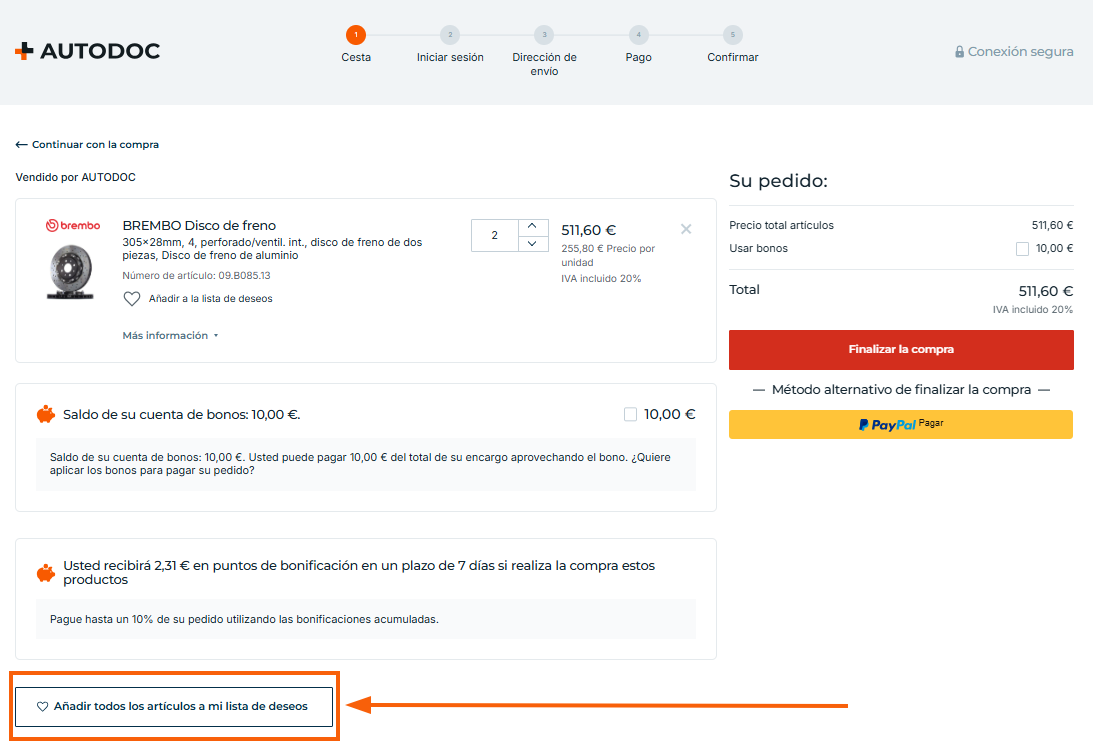The height and width of the screenshot is (747, 1093).
Task: Select step 2 'Iniciar sesión'
Action: pos(450,35)
